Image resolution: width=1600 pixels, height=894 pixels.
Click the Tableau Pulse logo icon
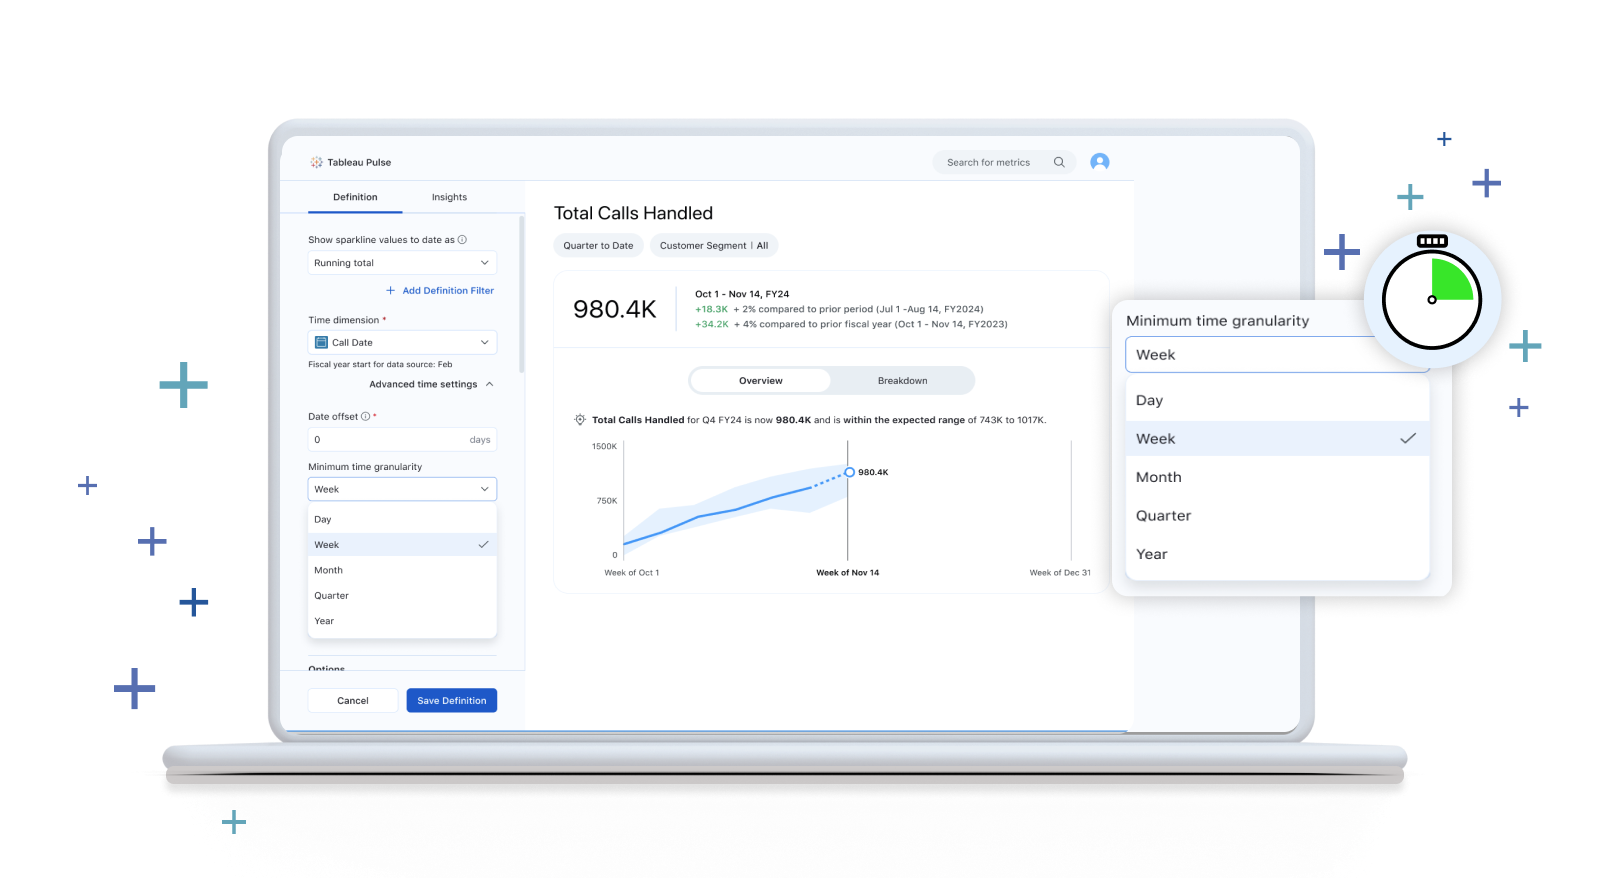click(316, 162)
